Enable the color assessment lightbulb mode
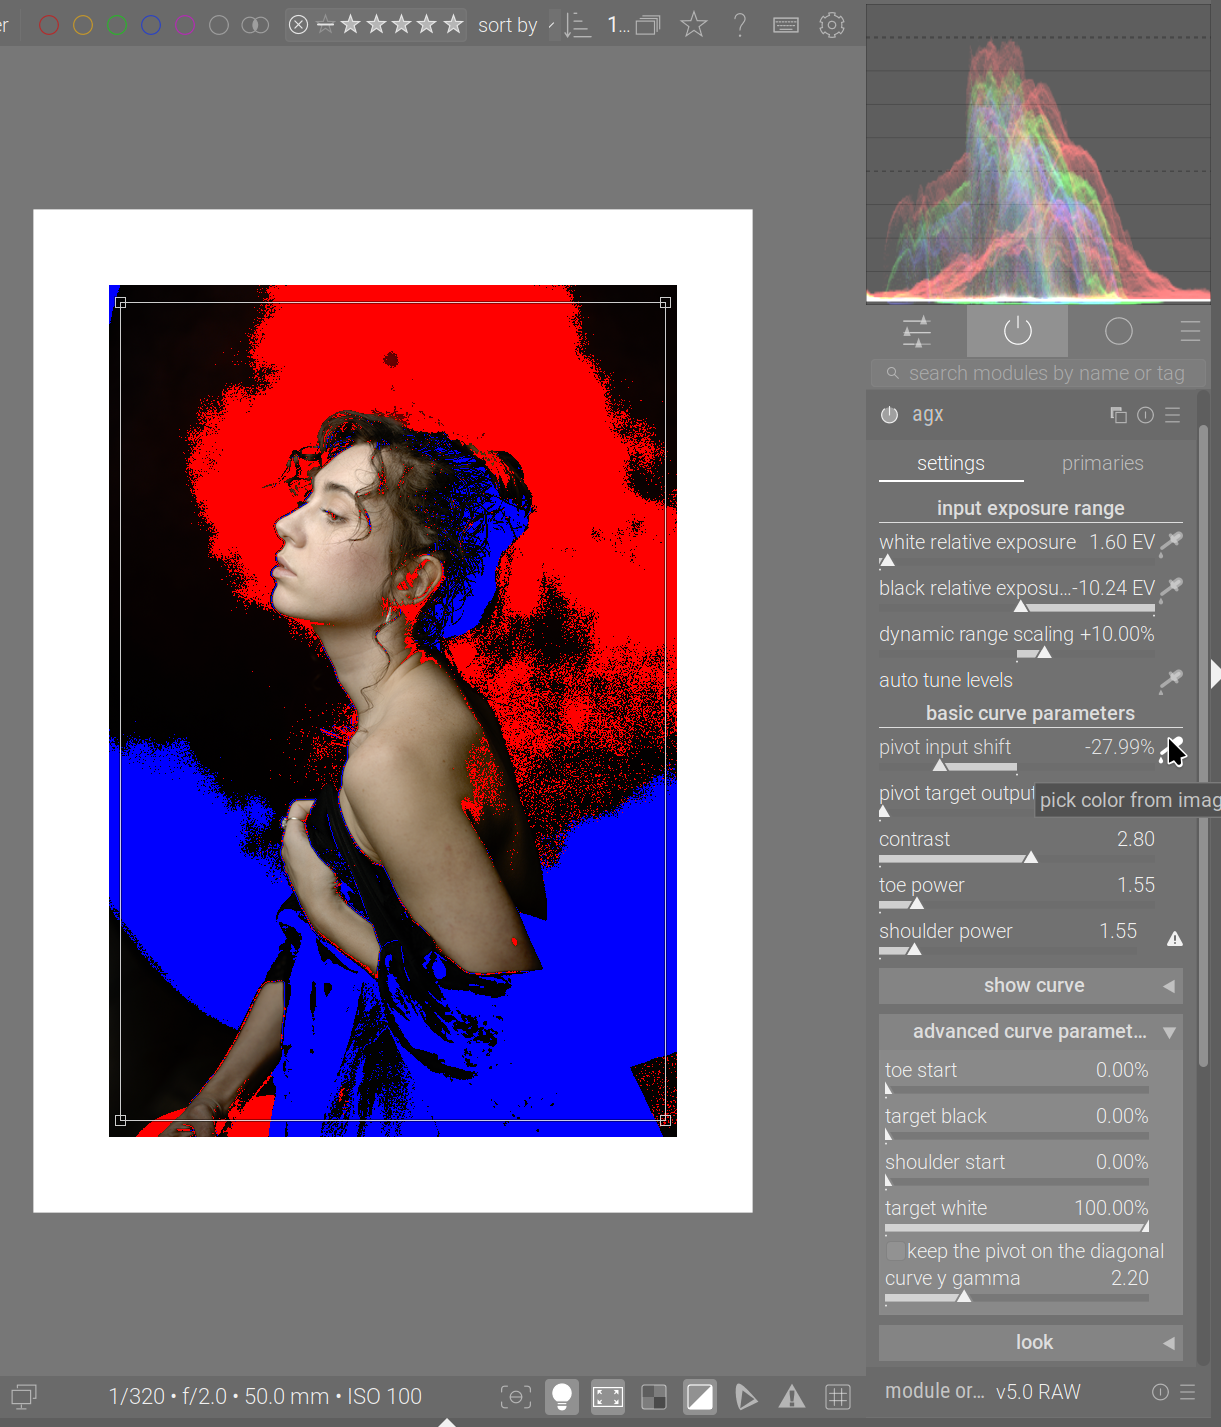The image size is (1221, 1427). pyautogui.click(x=562, y=1396)
